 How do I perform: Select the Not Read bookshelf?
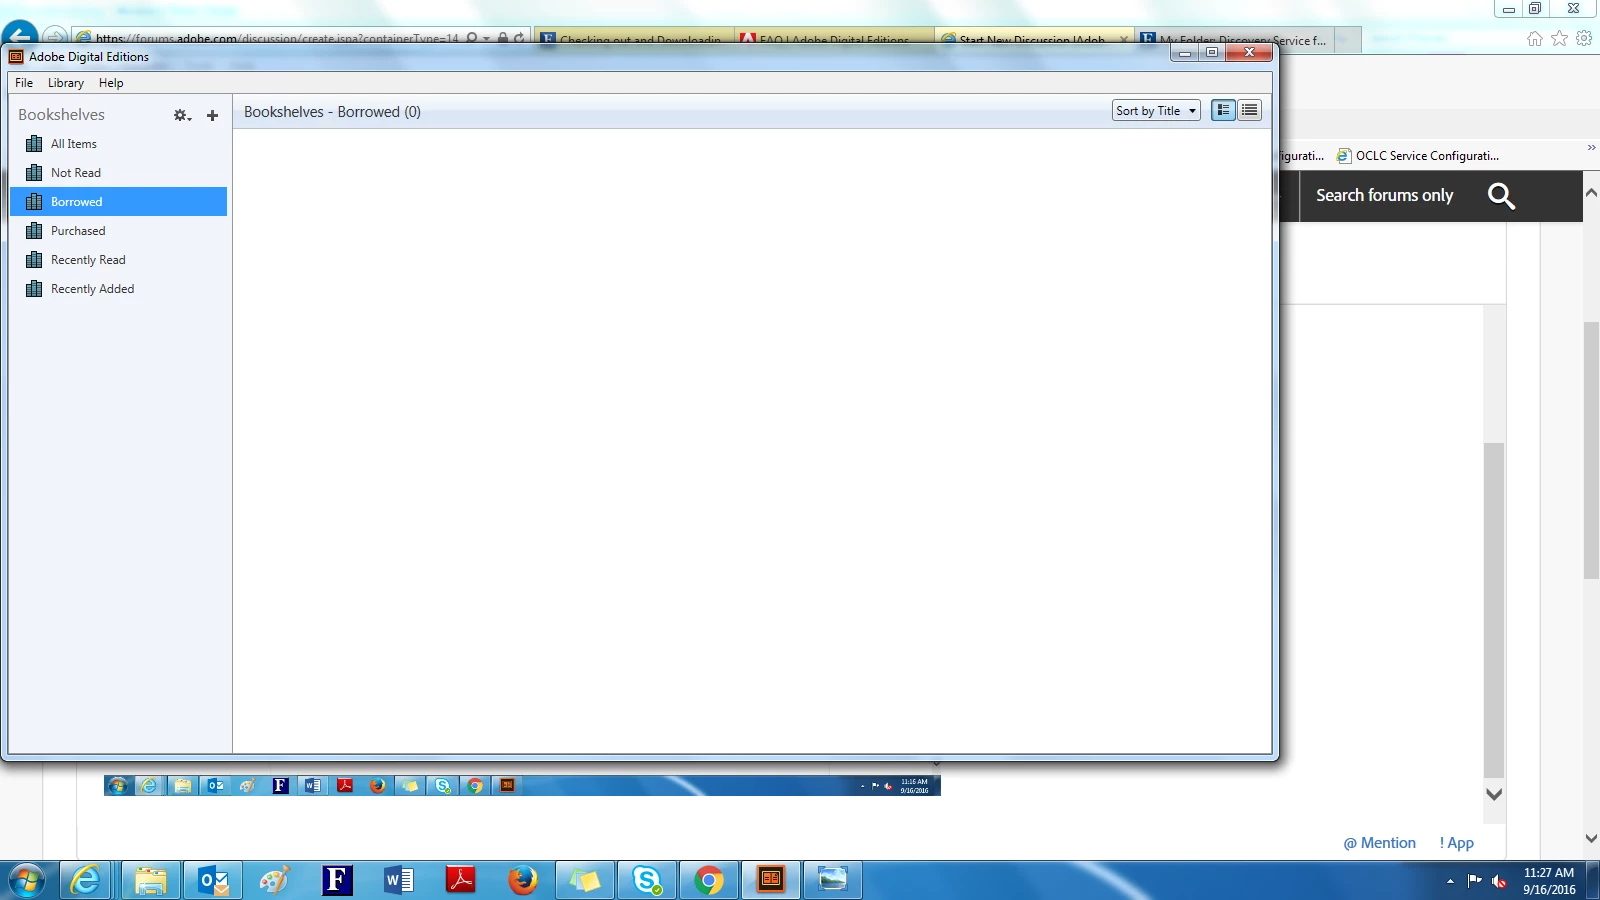tap(119, 173)
